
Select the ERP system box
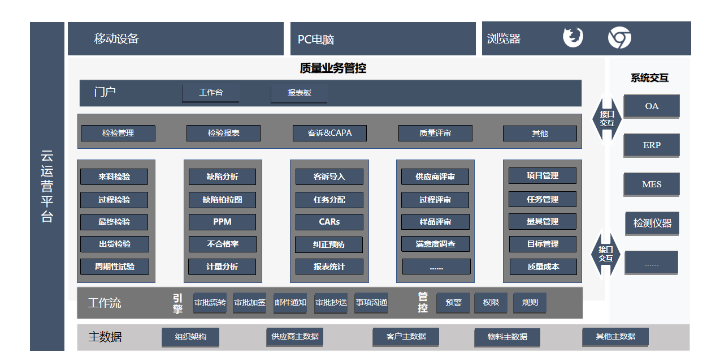coord(652,145)
